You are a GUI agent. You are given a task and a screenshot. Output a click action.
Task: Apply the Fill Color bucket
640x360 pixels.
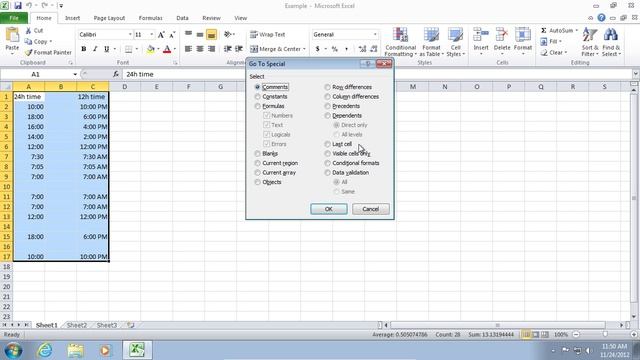(151, 49)
